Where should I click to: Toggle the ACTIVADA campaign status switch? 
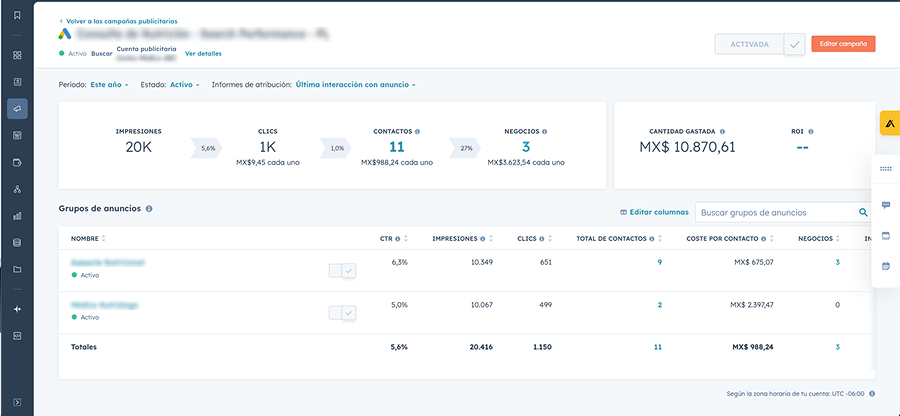[759, 44]
